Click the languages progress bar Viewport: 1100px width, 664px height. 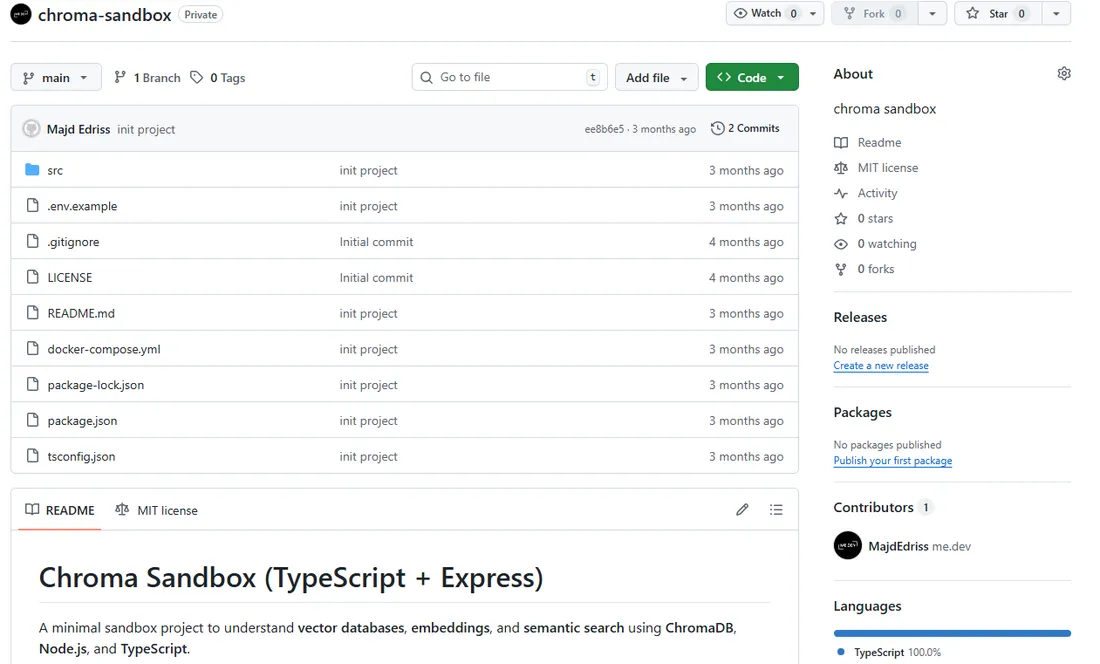tap(952, 633)
